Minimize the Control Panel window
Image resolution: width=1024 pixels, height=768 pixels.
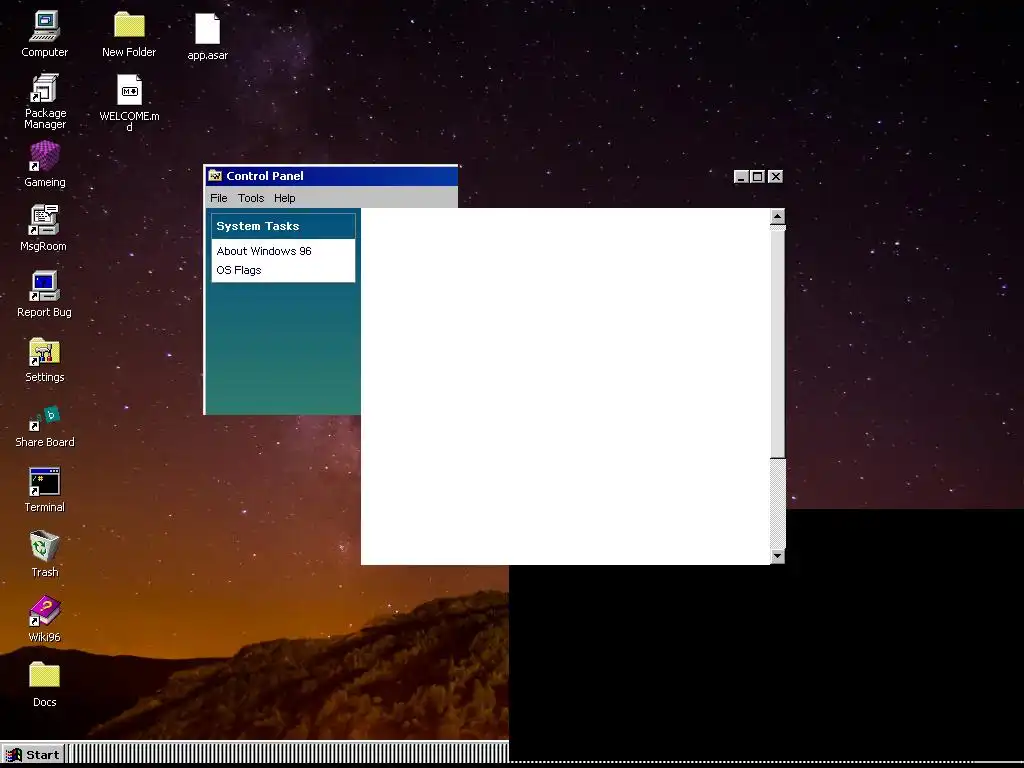pyautogui.click(x=741, y=176)
